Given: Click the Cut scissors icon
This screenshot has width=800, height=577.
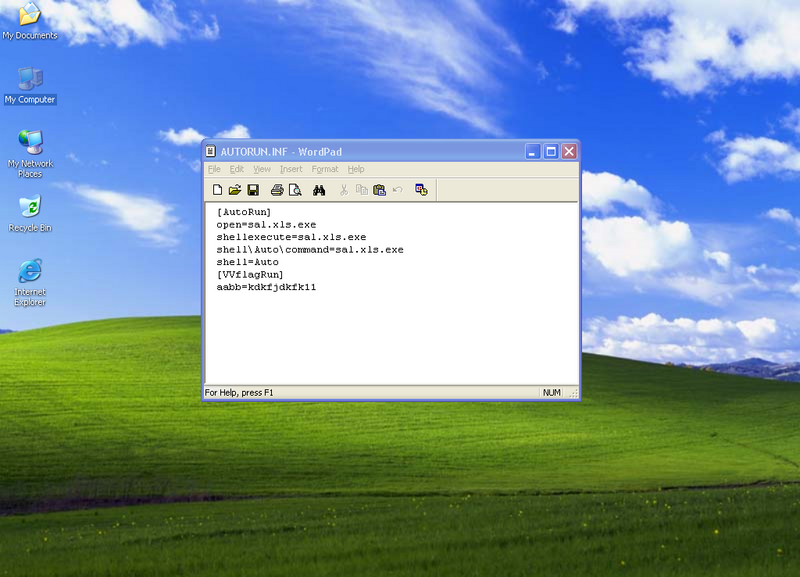Looking at the screenshot, I should coord(344,190).
